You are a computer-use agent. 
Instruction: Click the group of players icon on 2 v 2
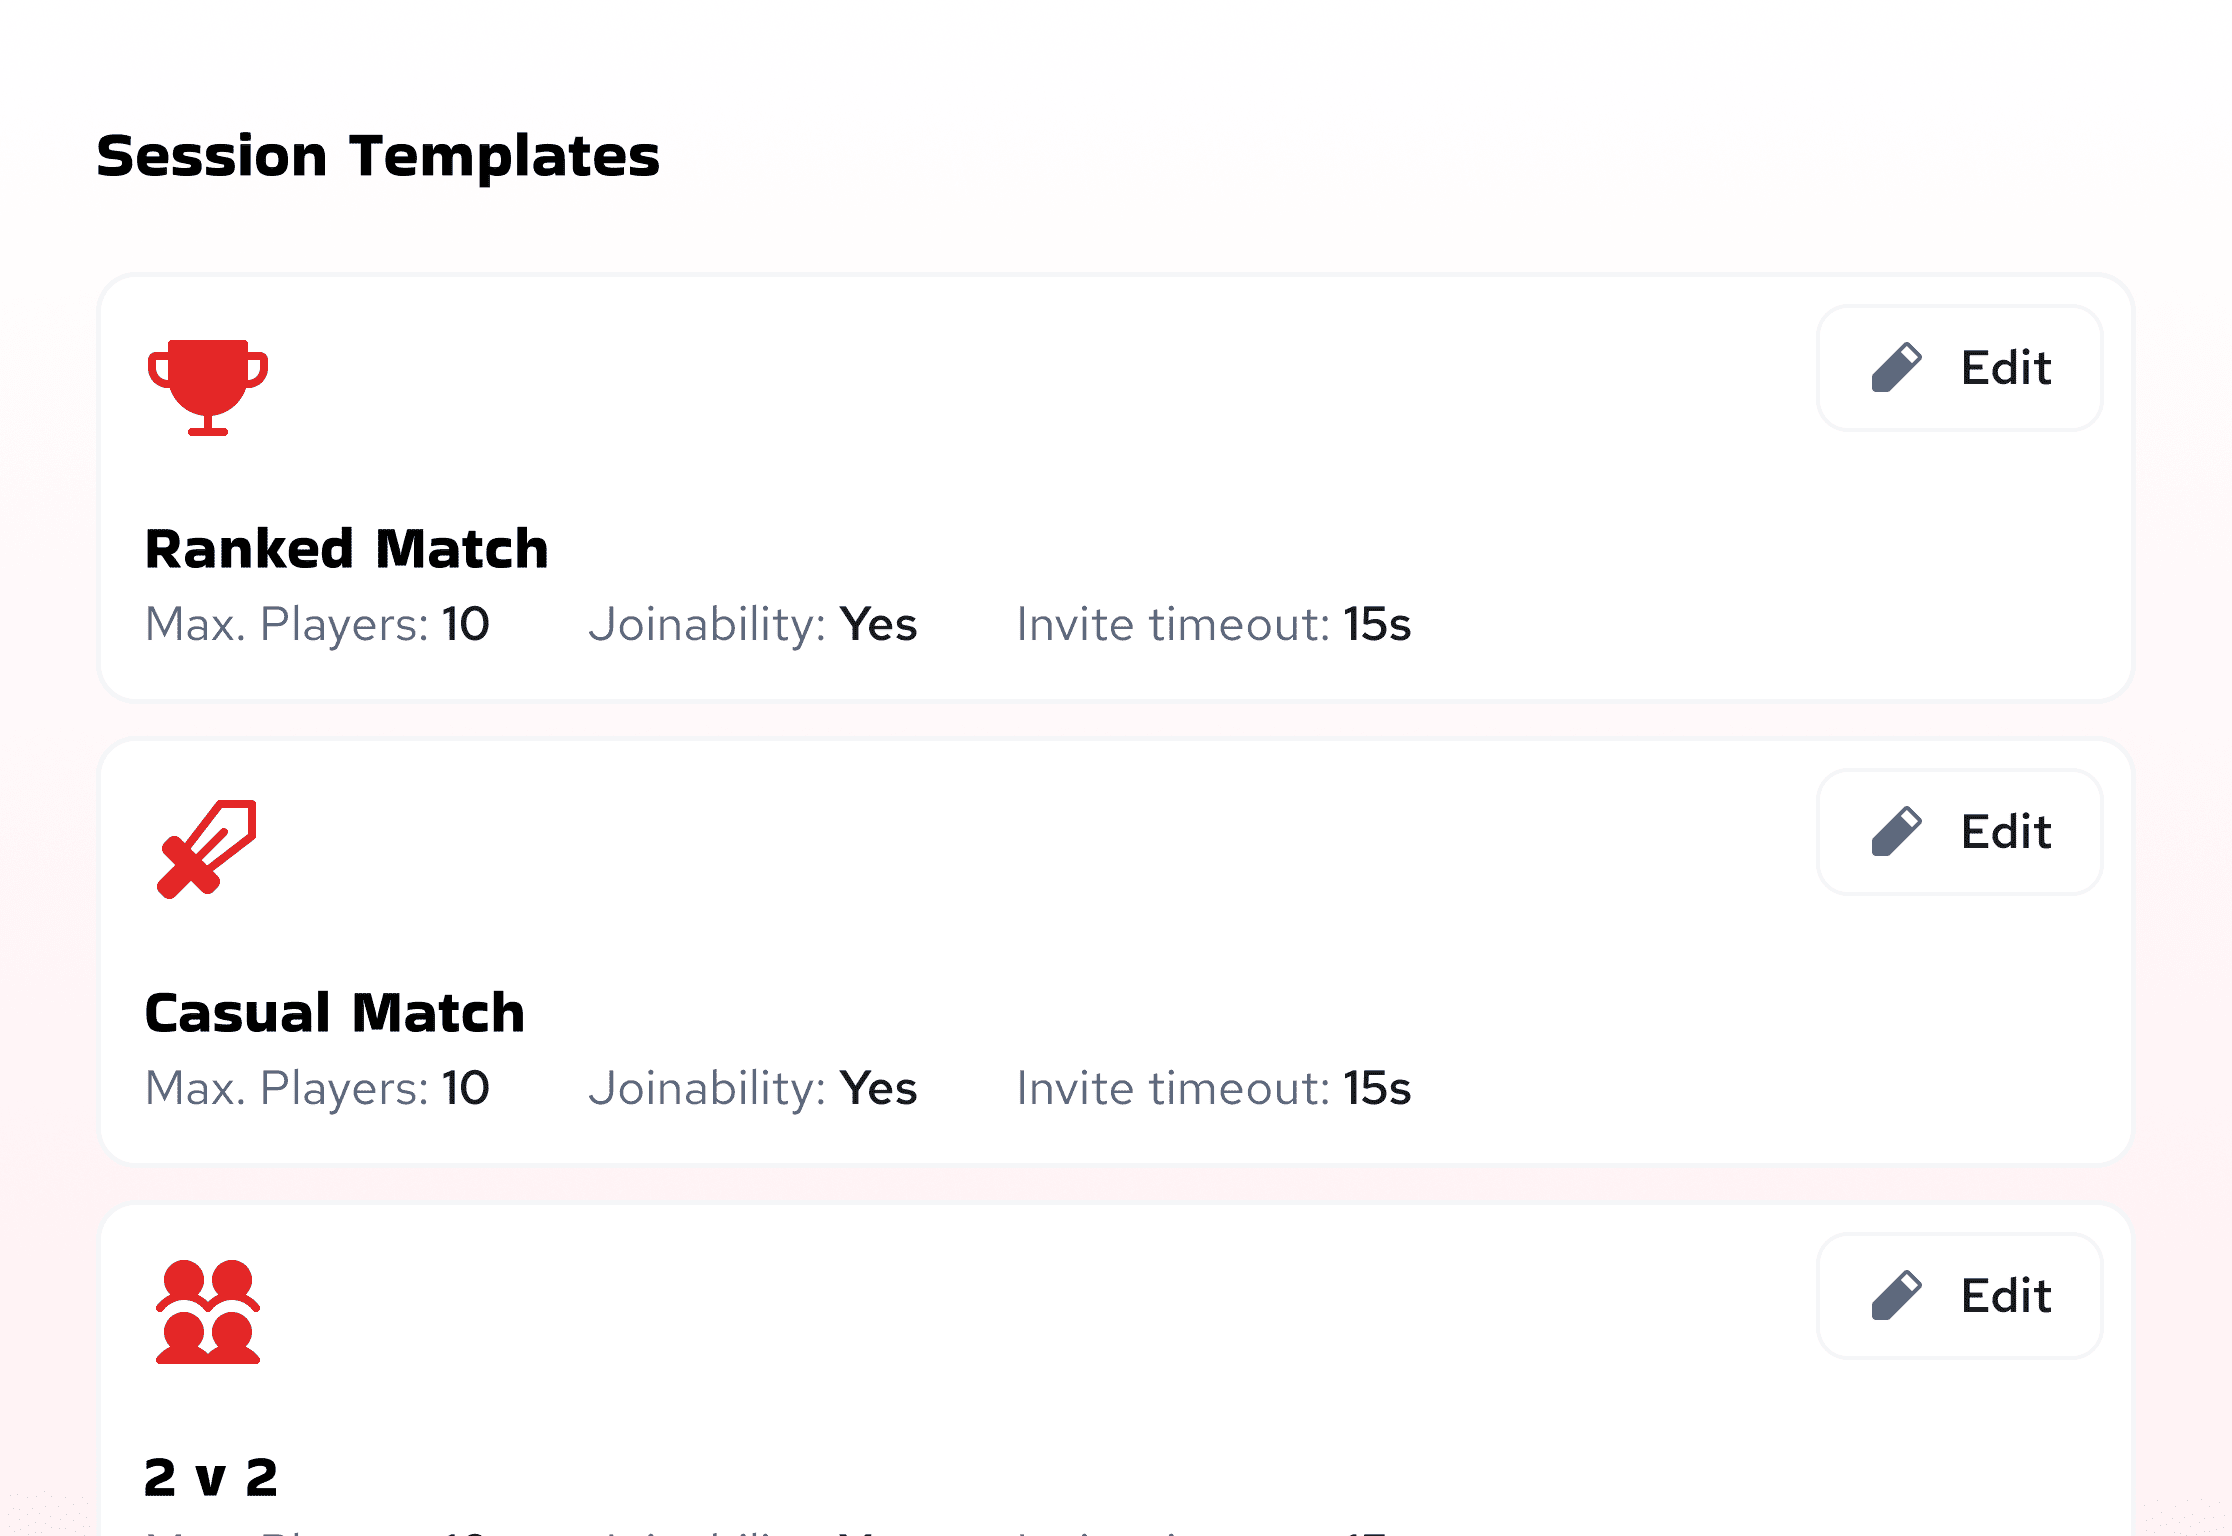pos(208,1310)
